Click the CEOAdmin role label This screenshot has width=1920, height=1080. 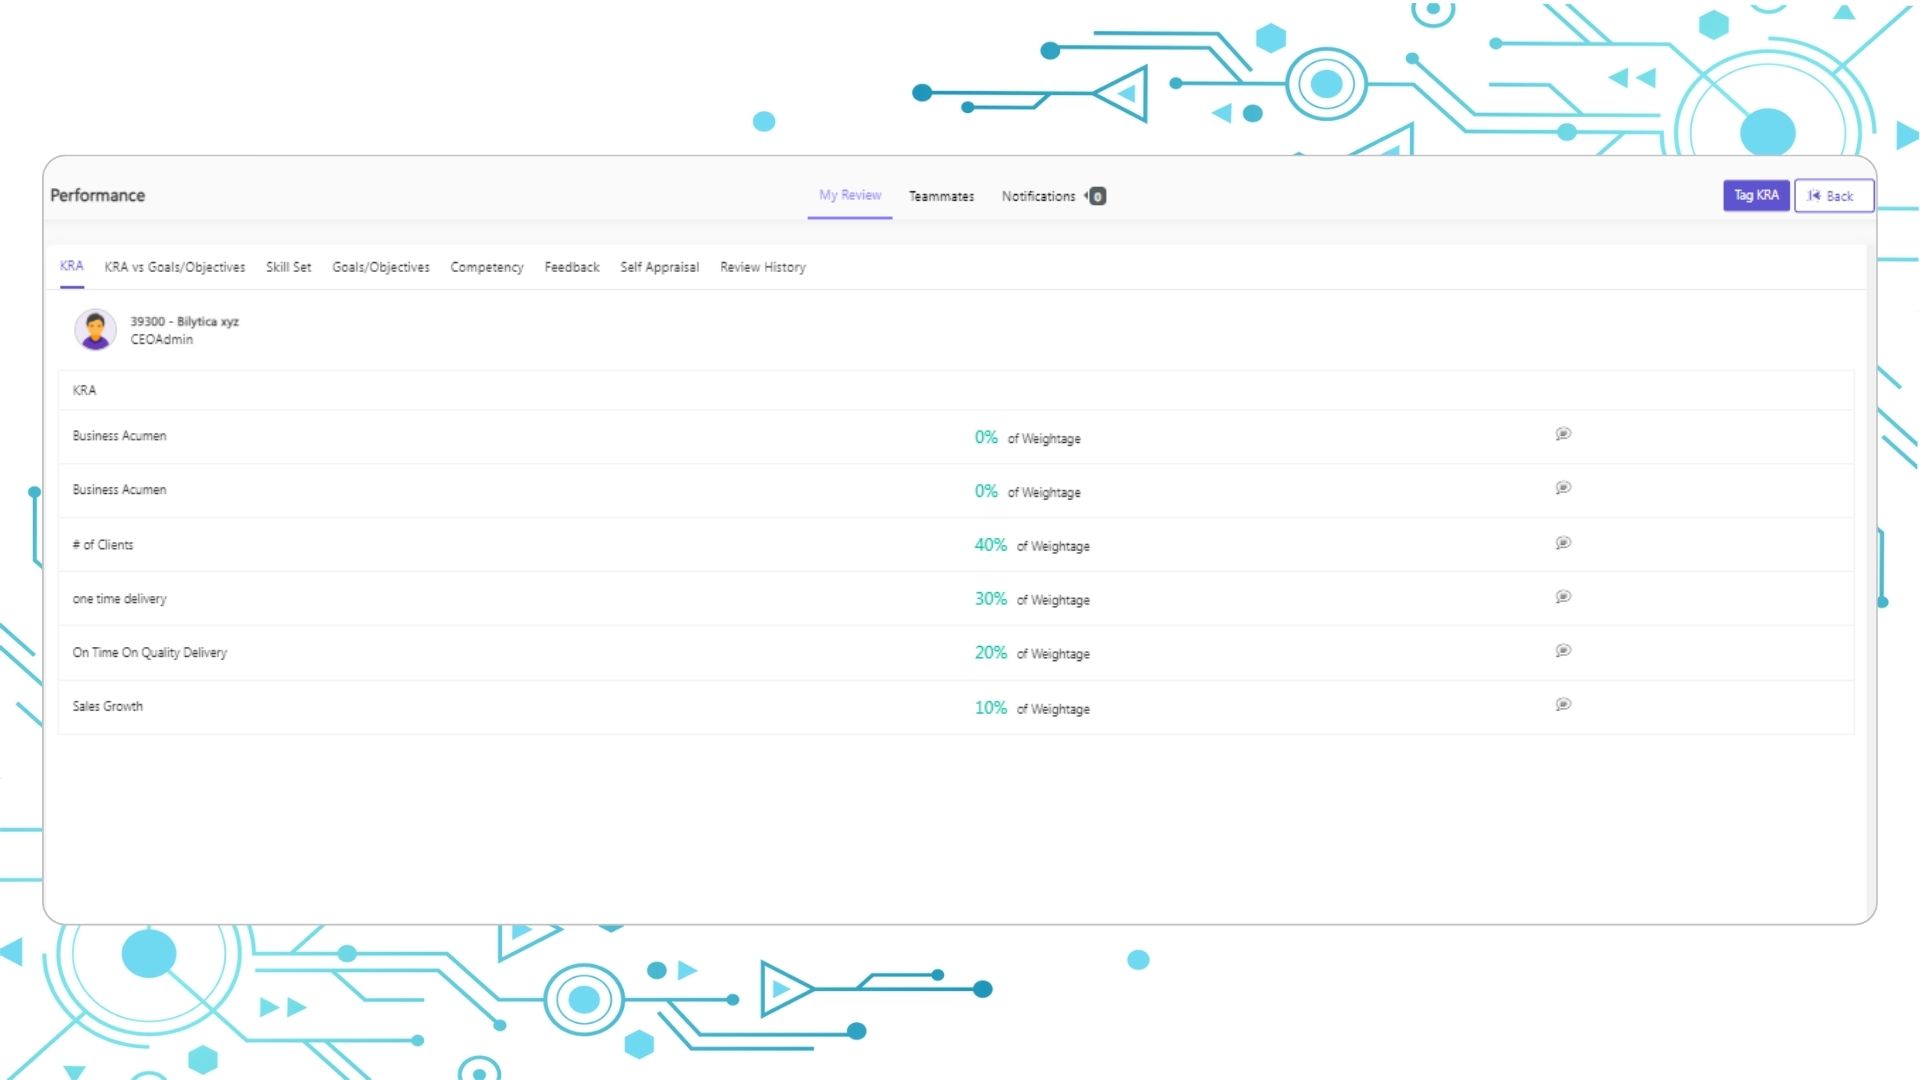[x=161, y=340]
